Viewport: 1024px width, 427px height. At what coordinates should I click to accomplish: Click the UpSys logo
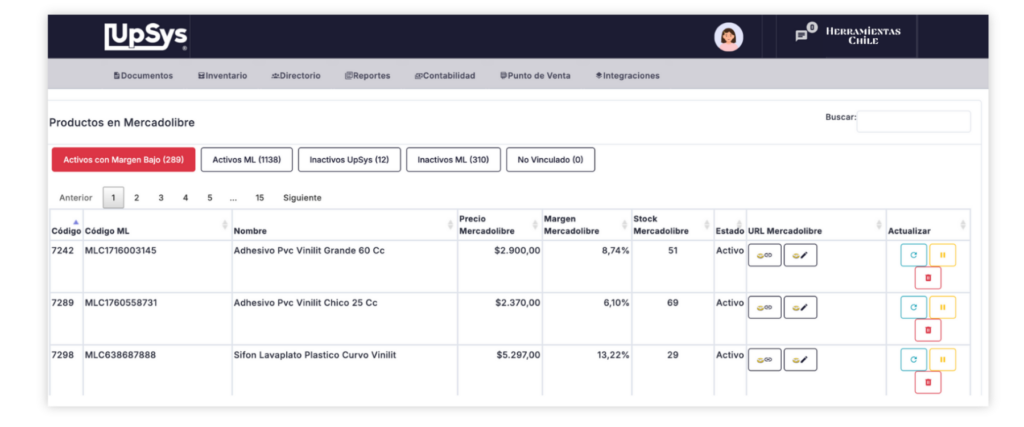point(146,37)
